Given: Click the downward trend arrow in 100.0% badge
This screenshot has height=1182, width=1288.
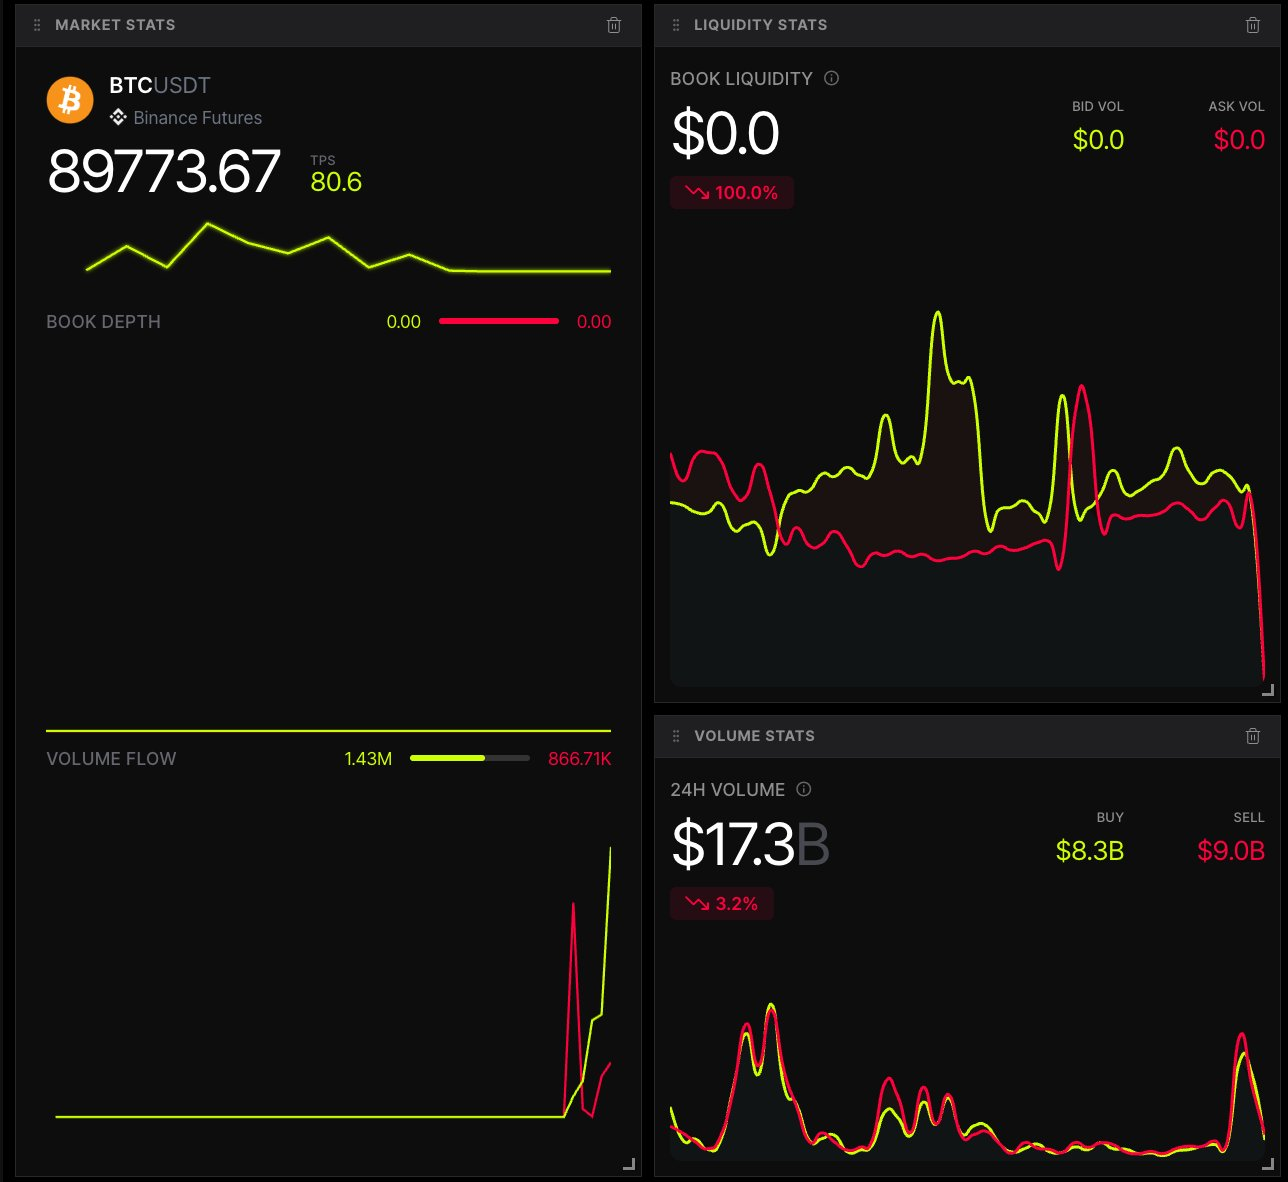Looking at the screenshot, I should point(695,193).
